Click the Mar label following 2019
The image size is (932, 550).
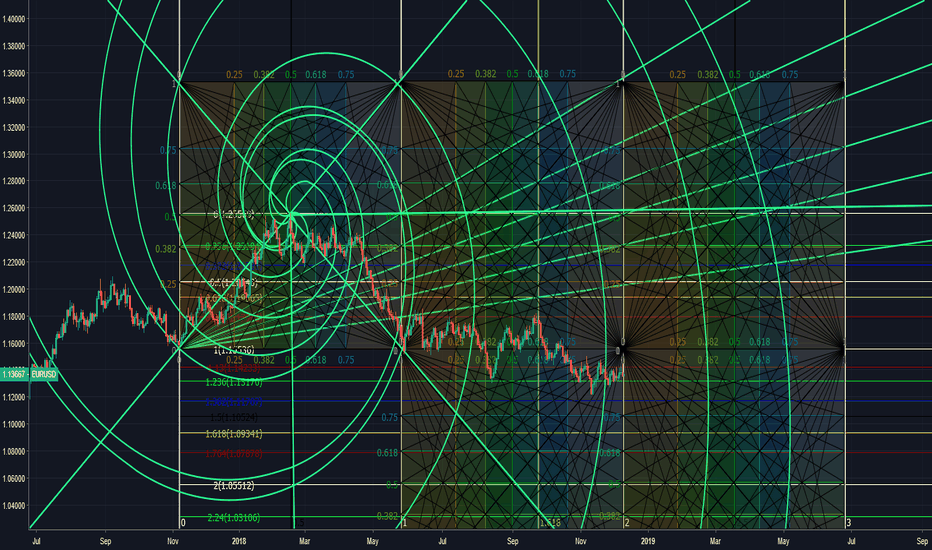(715, 541)
